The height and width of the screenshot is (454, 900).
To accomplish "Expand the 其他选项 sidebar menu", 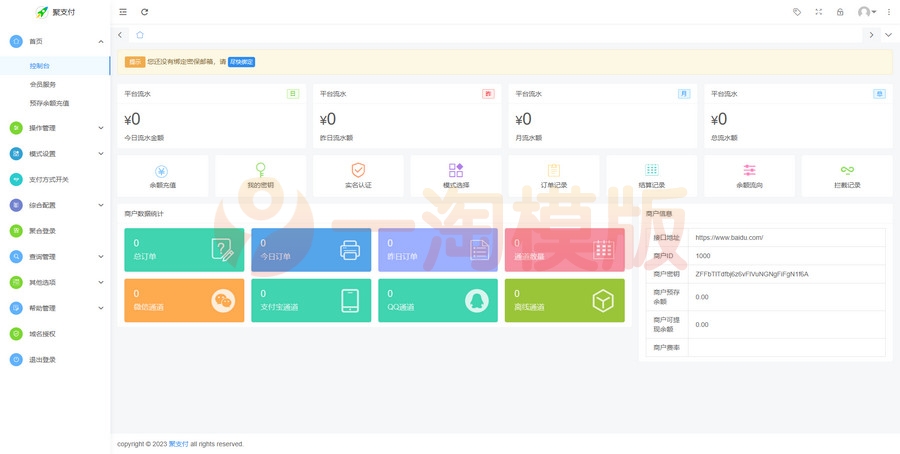I will pos(55,282).
